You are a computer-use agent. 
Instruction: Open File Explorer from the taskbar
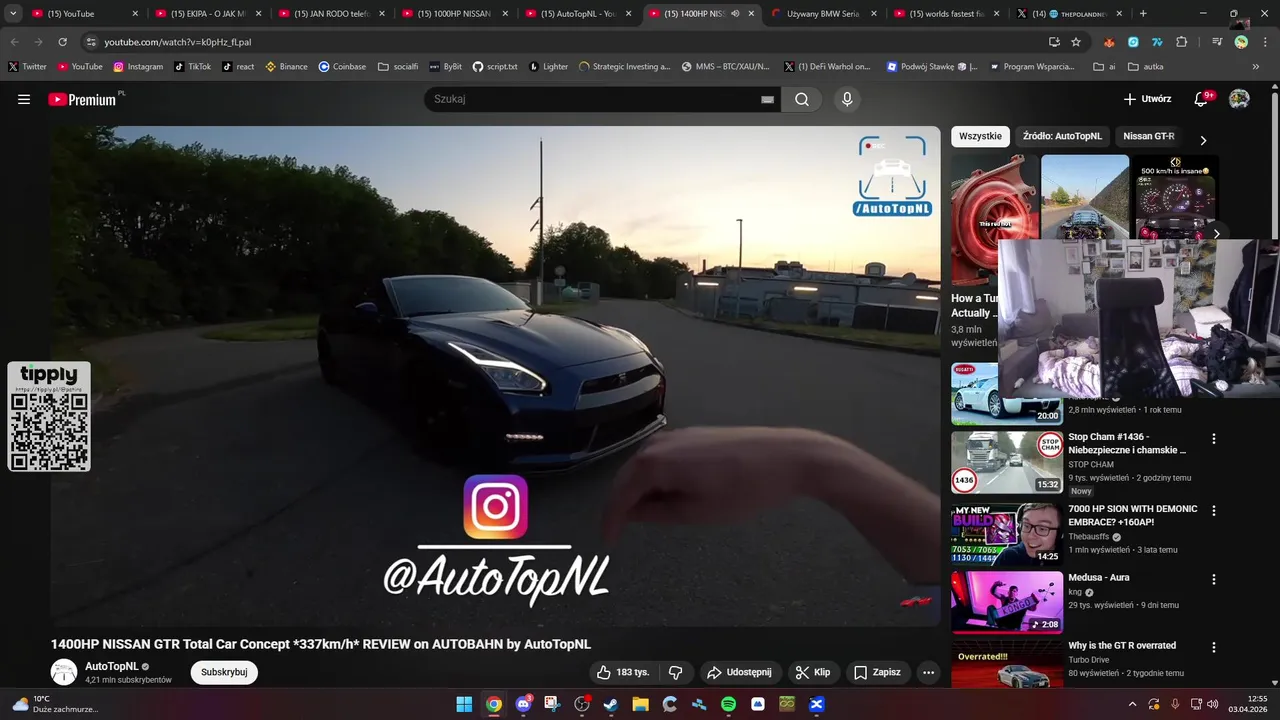(x=640, y=704)
